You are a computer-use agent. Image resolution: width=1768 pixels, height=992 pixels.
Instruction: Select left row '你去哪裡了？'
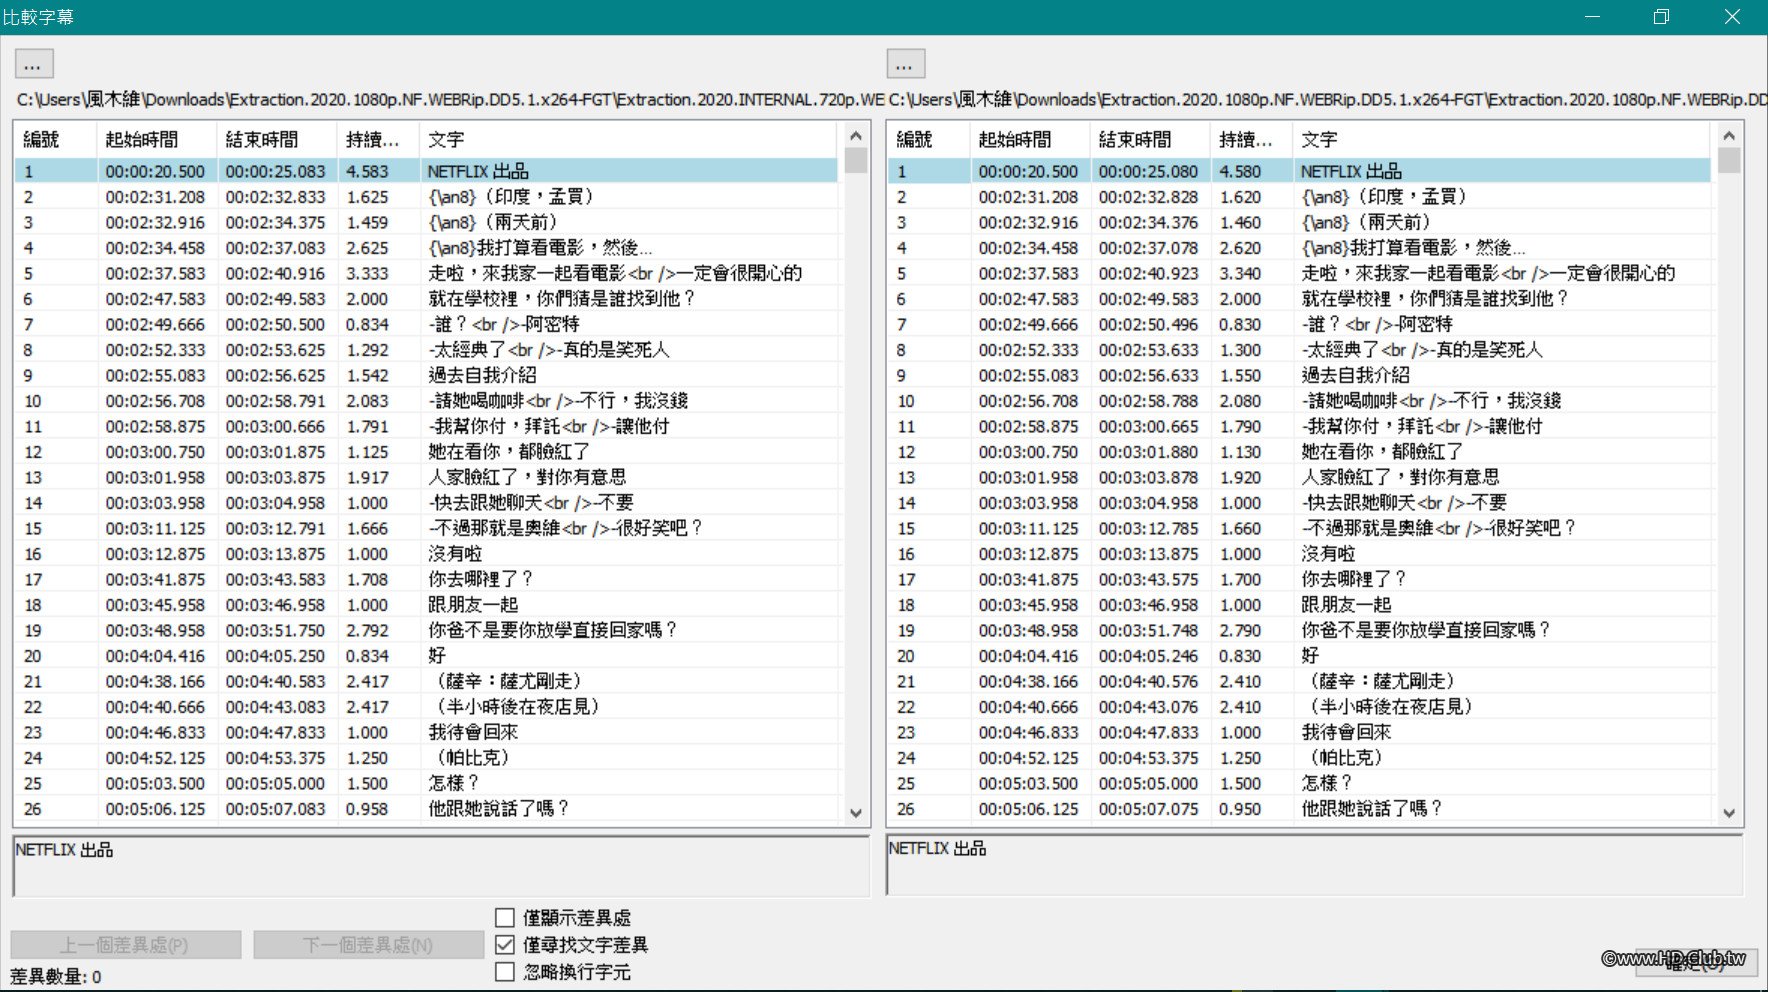pos(426,579)
